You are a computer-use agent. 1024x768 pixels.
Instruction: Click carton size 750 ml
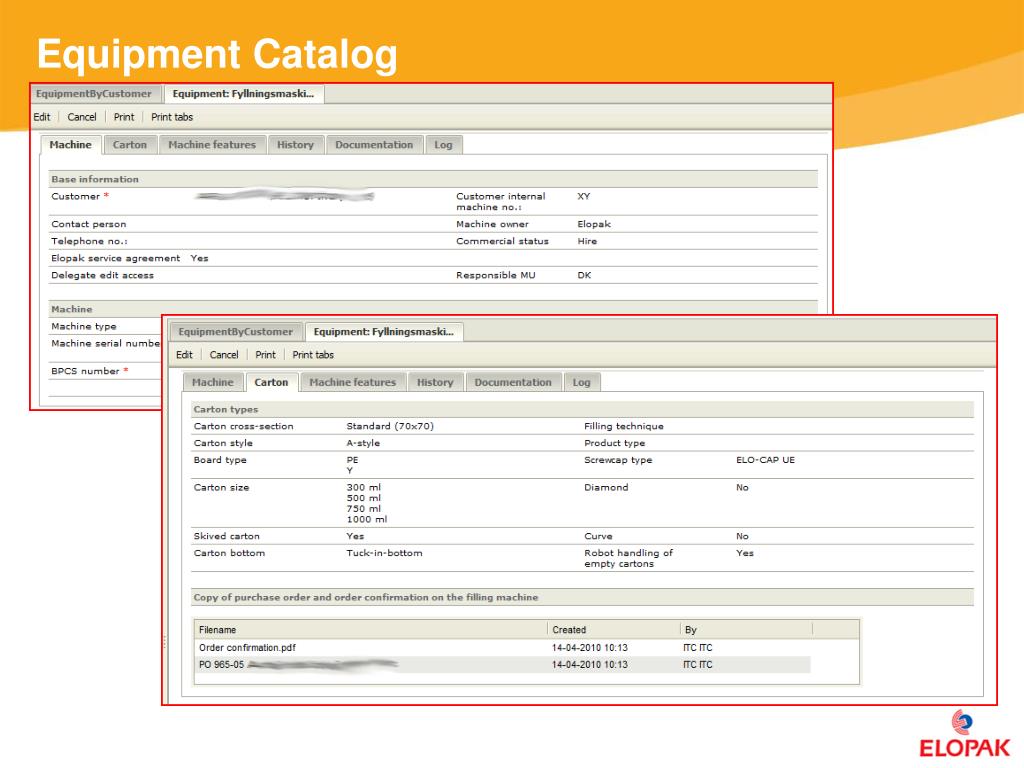(x=364, y=509)
